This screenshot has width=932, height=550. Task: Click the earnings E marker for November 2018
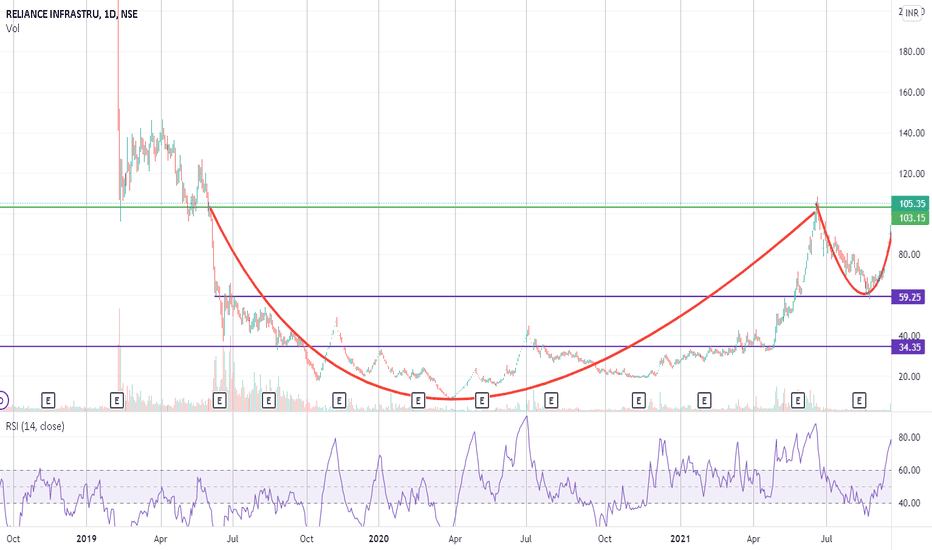(48, 401)
